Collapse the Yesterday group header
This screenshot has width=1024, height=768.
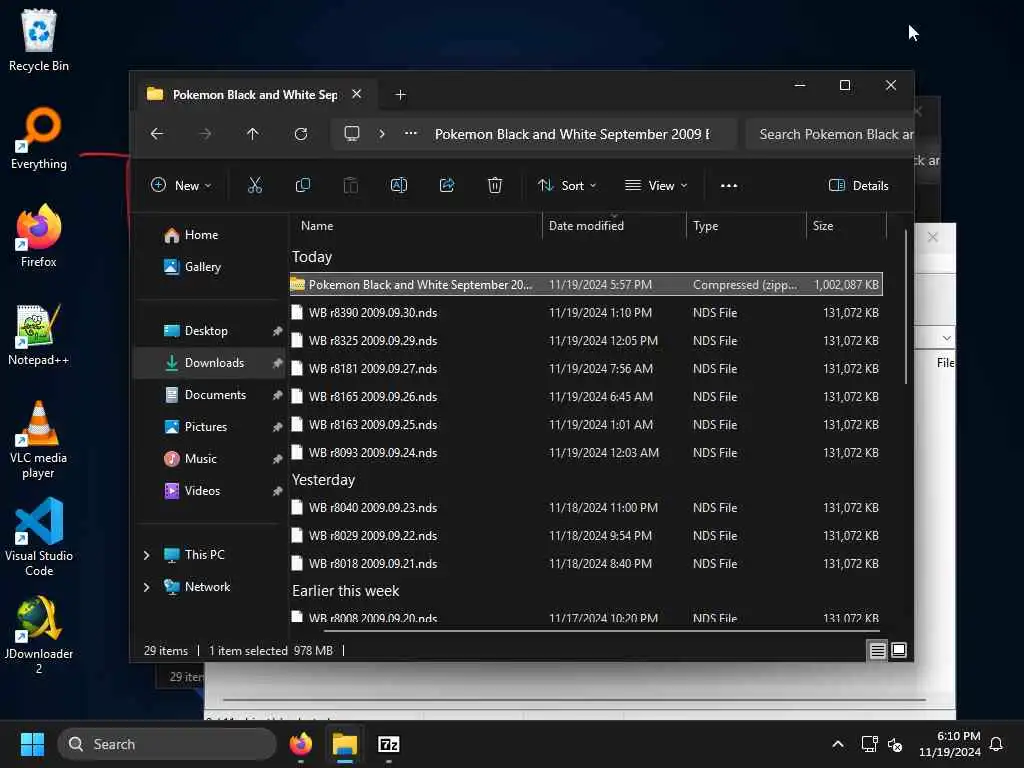coord(323,480)
